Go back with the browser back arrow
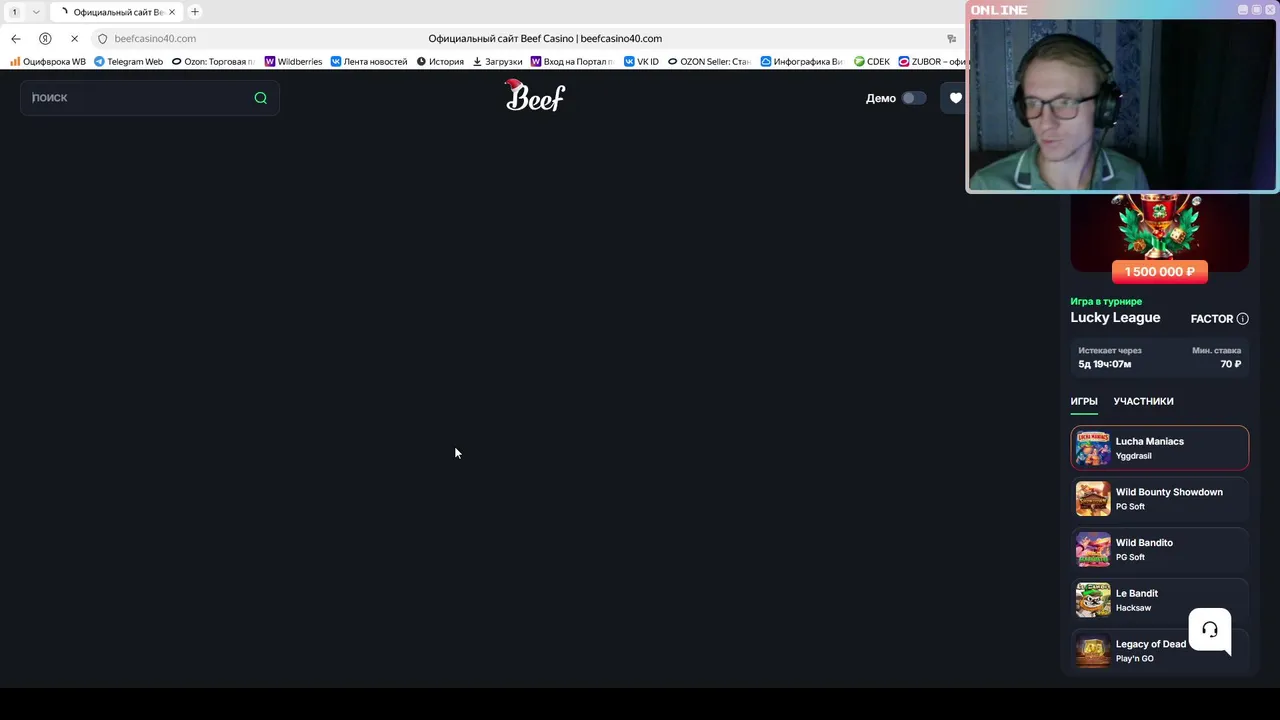The width and height of the screenshot is (1280, 720). pyautogui.click(x=16, y=38)
